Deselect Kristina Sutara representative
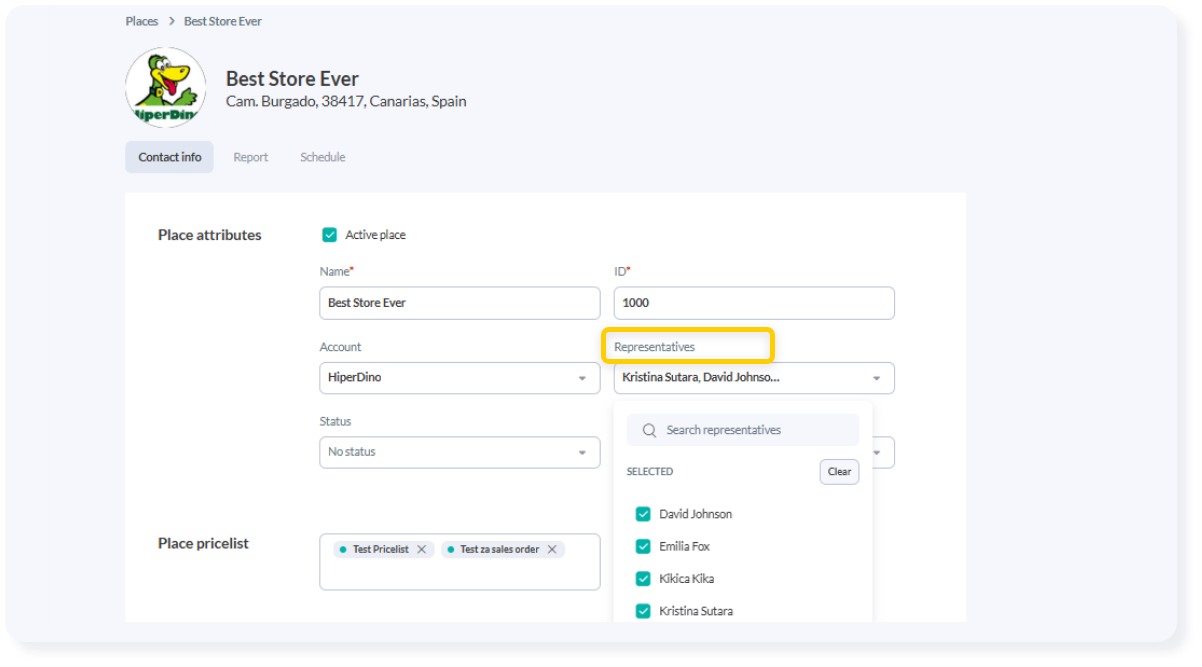The height and width of the screenshot is (667, 1202). click(643, 610)
